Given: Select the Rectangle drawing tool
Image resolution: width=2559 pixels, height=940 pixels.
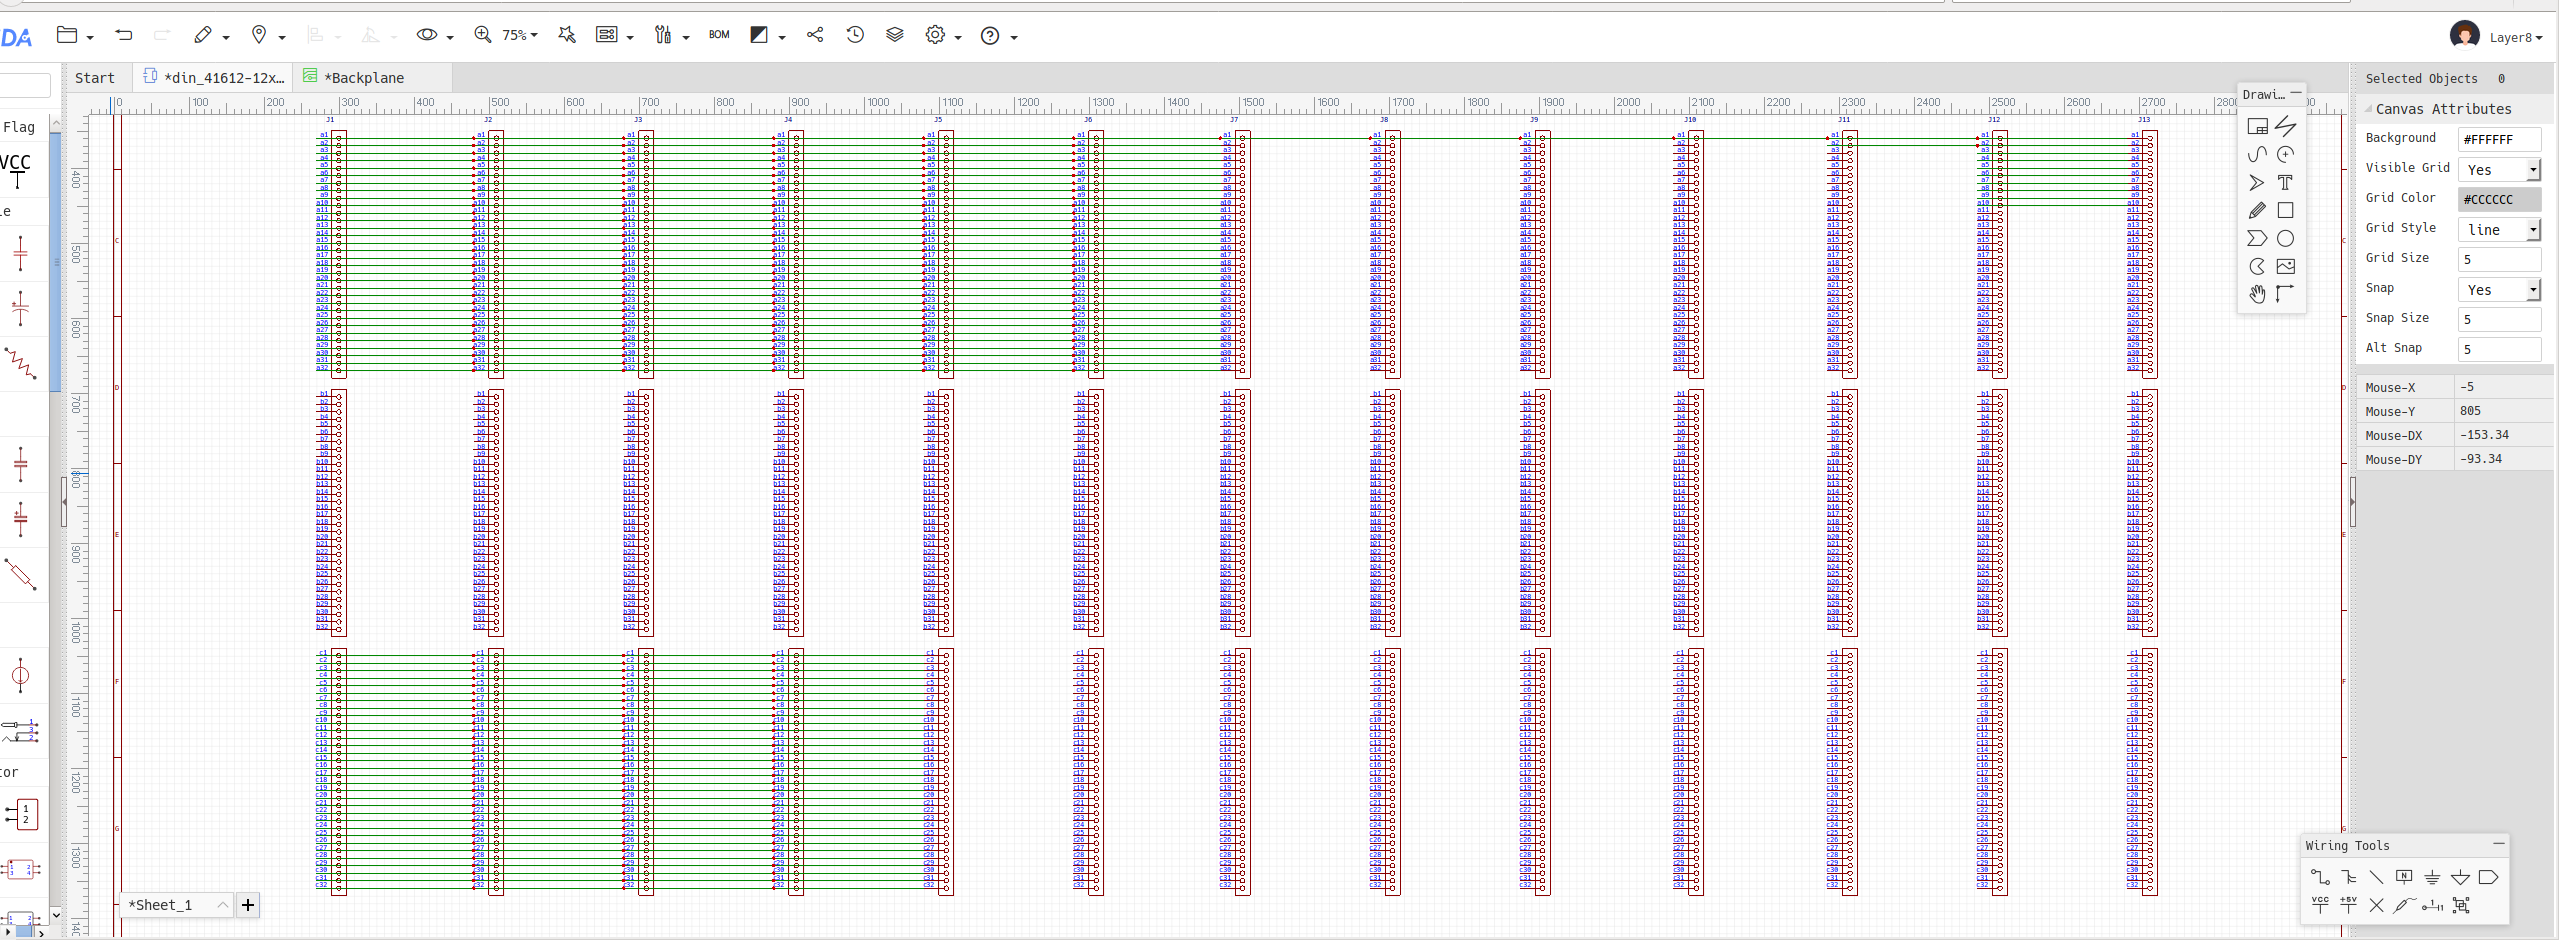Looking at the screenshot, I should [x=2285, y=210].
